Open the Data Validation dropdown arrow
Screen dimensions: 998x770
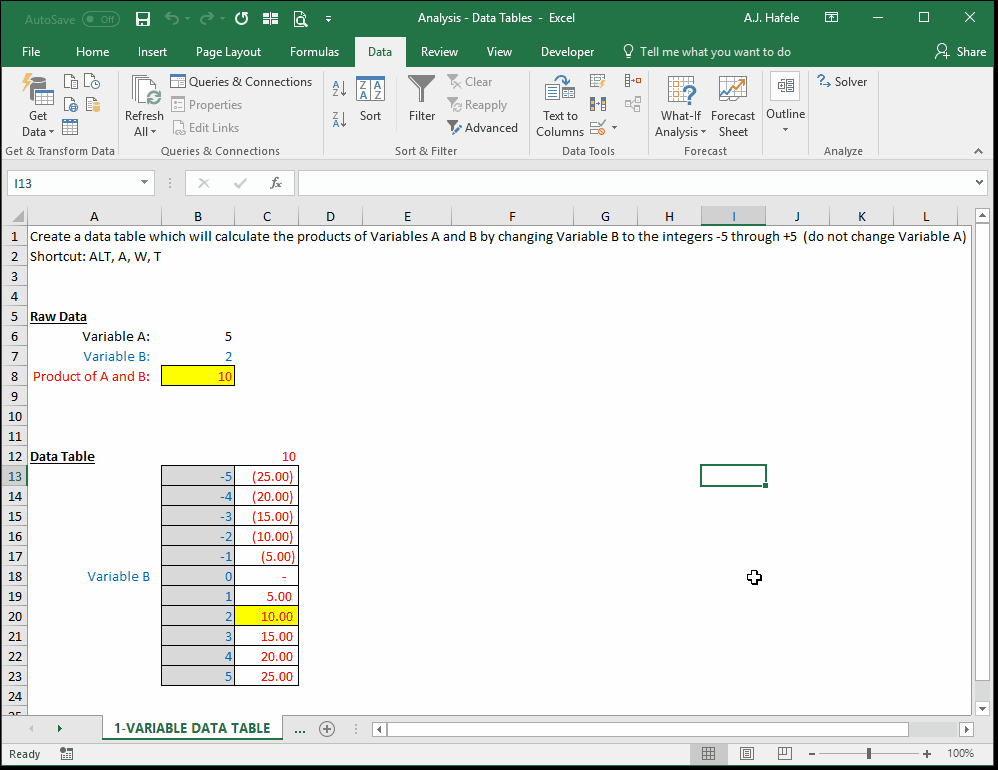click(x=614, y=127)
